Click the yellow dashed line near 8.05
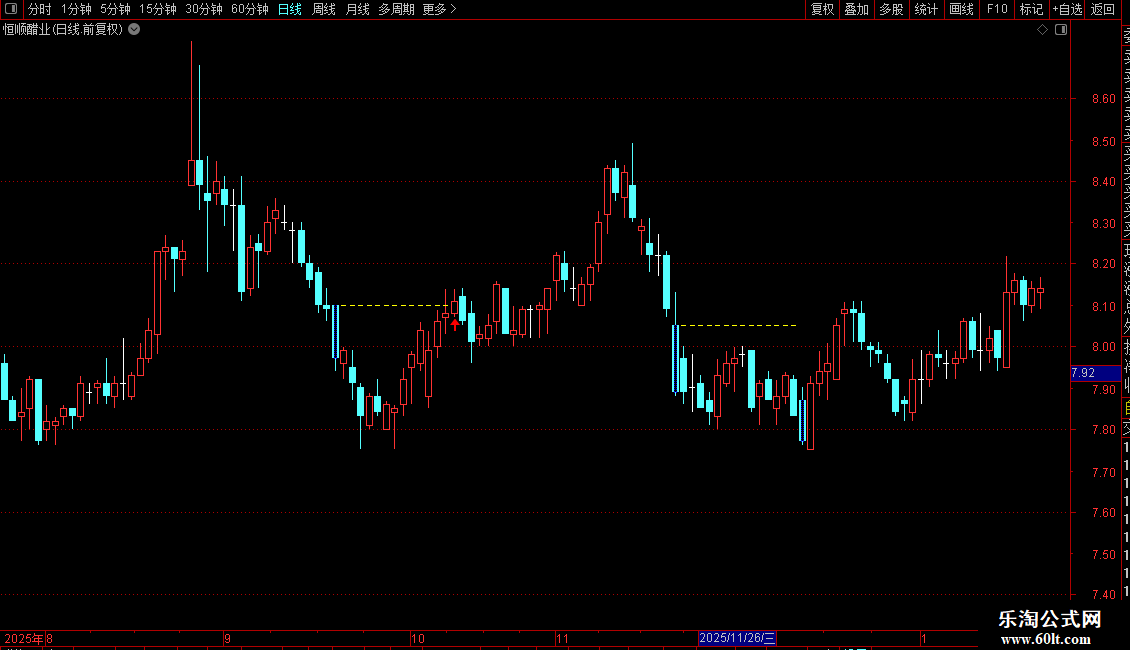The height and width of the screenshot is (650, 1130). pyautogui.click(x=739, y=326)
